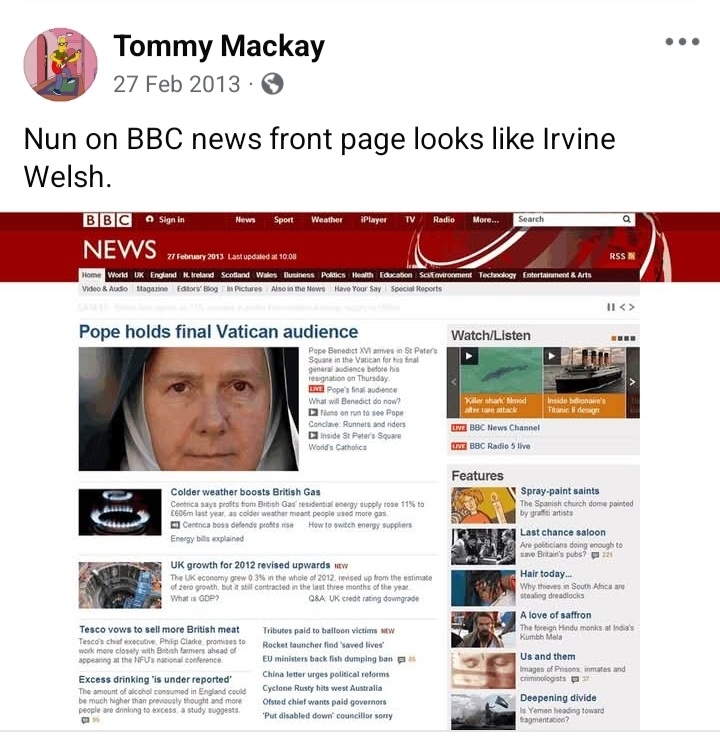Screen dimensions: 720x745
Task: Click the search magnifier icon
Action: point(627,219)
